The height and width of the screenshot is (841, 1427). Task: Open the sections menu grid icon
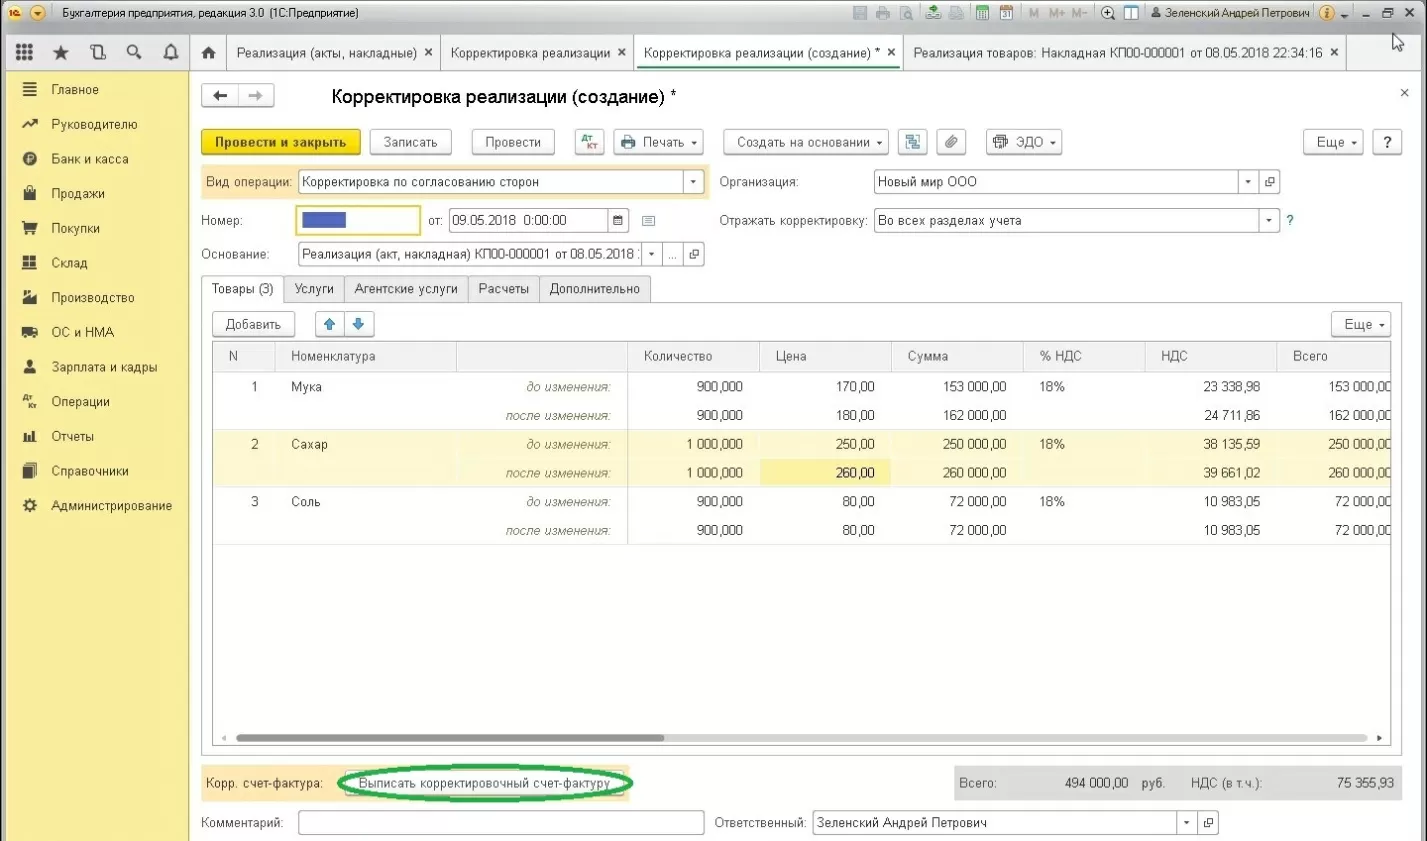coord(24,52)
